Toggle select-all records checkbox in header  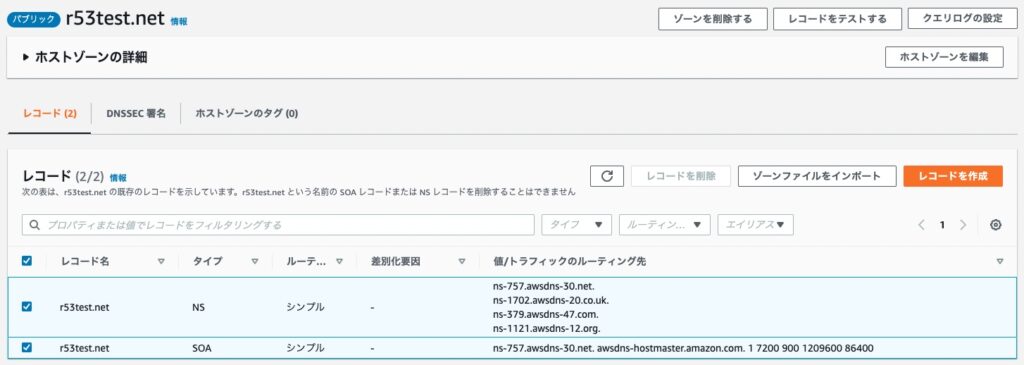pos(27,261)
